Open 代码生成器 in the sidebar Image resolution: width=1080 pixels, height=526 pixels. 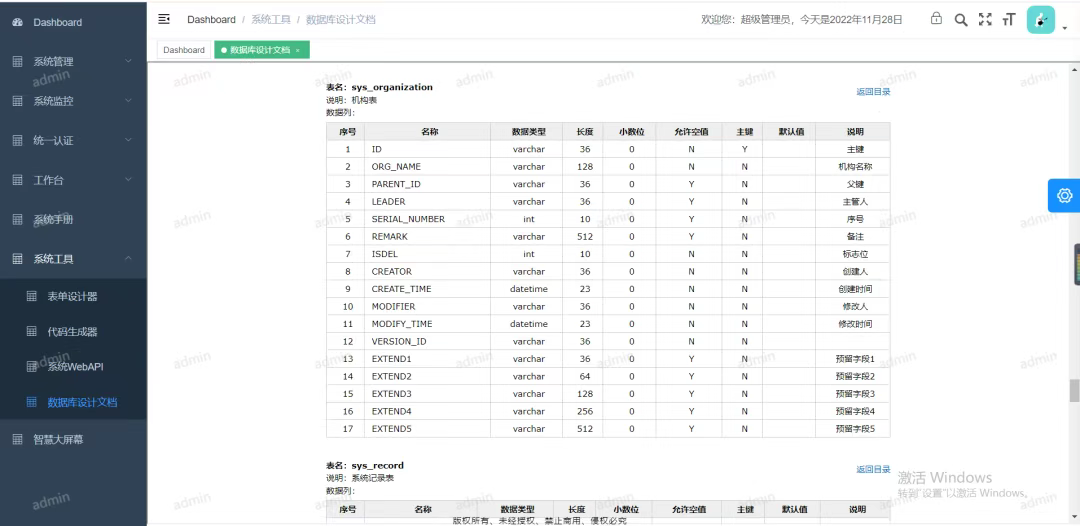[x=72, y=332]
